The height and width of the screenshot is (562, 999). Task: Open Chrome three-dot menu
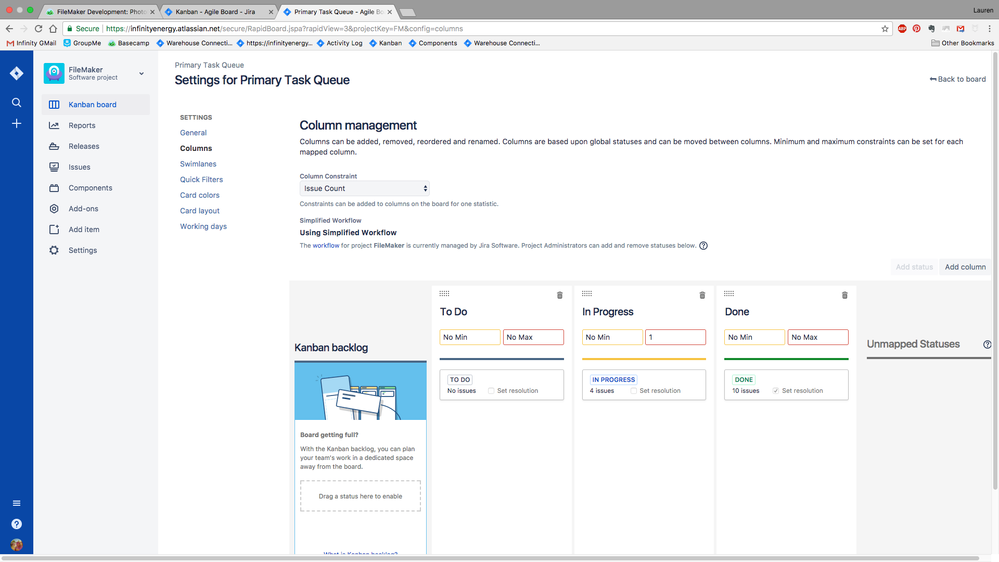[989, 29]
